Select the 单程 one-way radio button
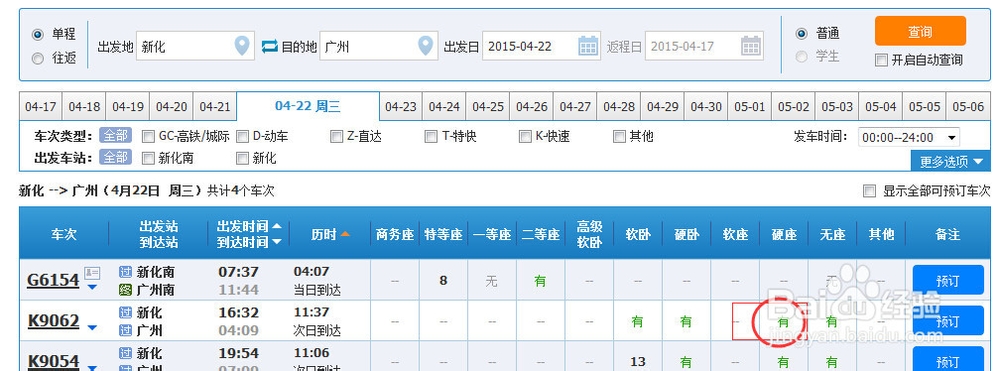This screenshot has height=371, width=1000. point(38,34)
